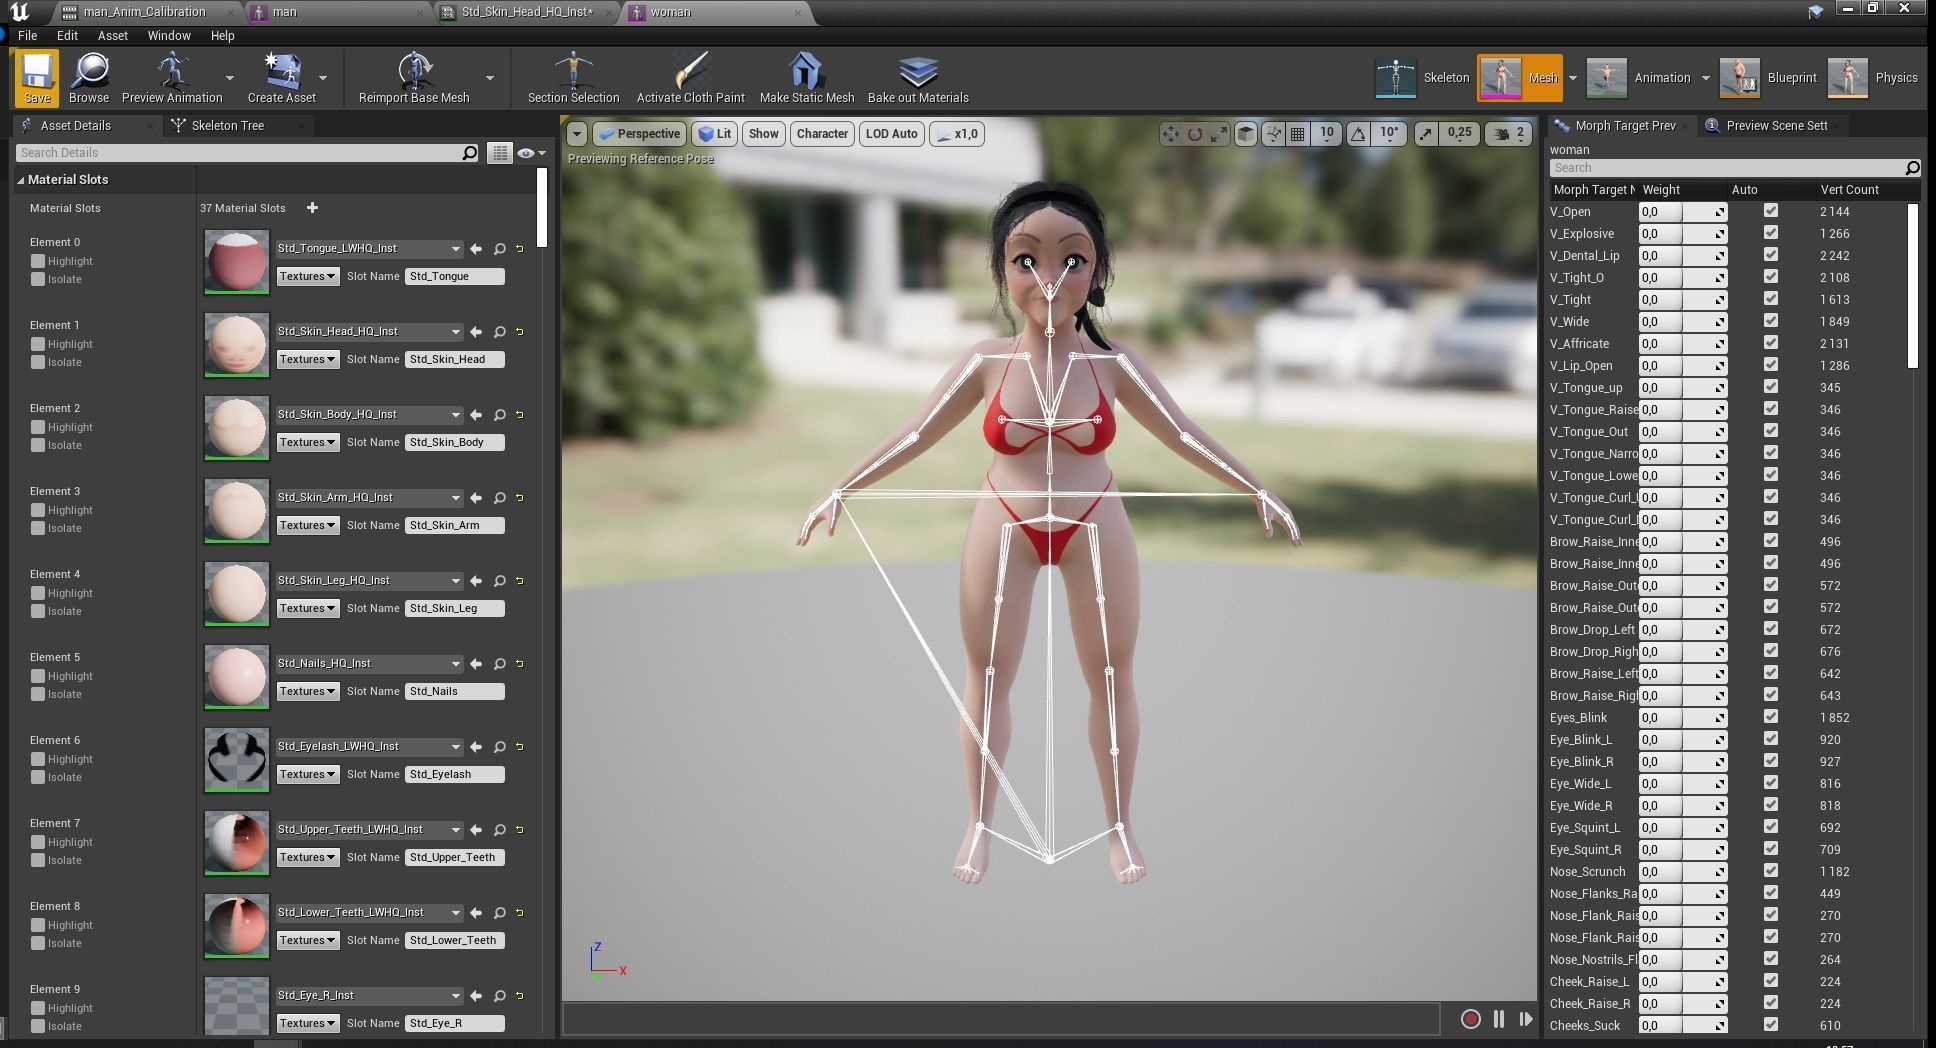This screenshot has width=1936, height=1048.
Task: Click the Reimport Base Mesh icon
Action: point(414,78)
